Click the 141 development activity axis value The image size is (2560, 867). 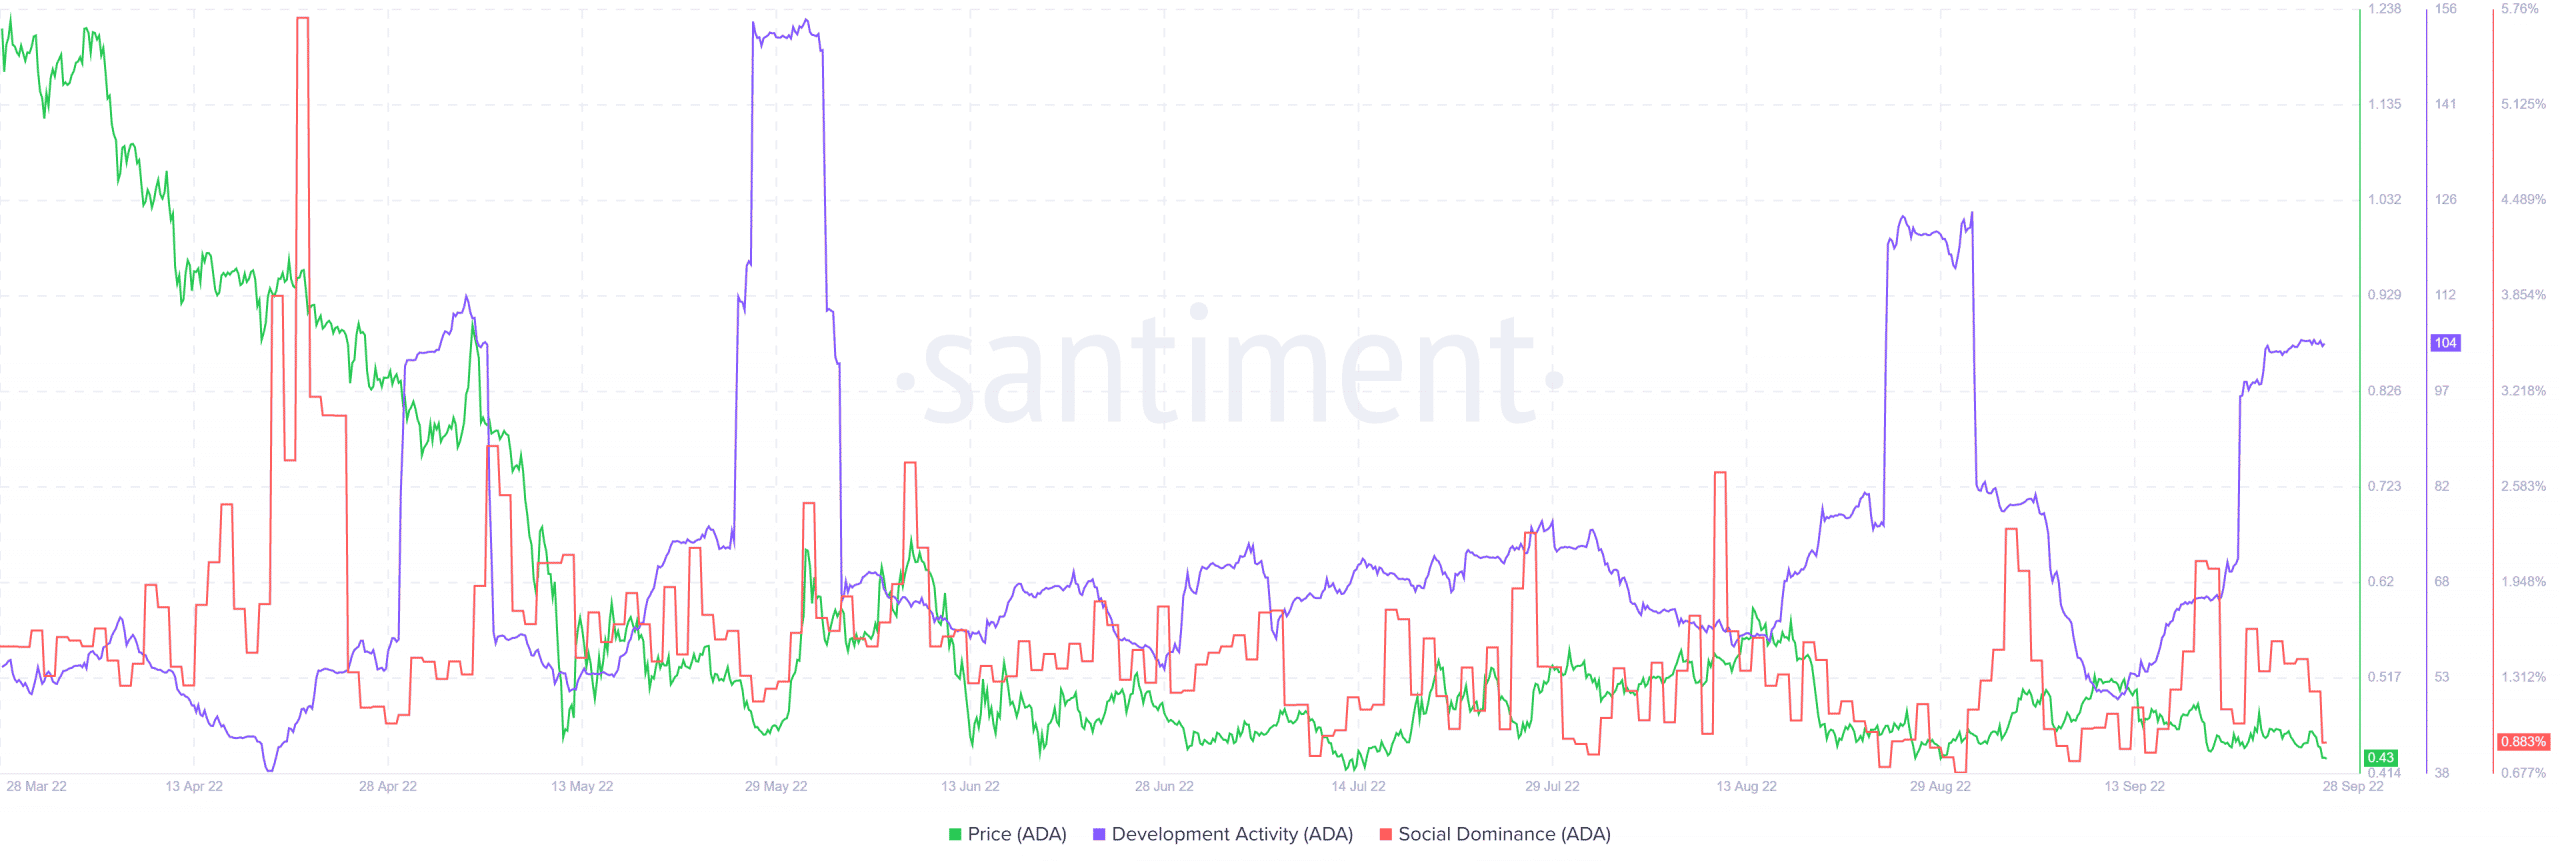click(x=2445, y=104)
